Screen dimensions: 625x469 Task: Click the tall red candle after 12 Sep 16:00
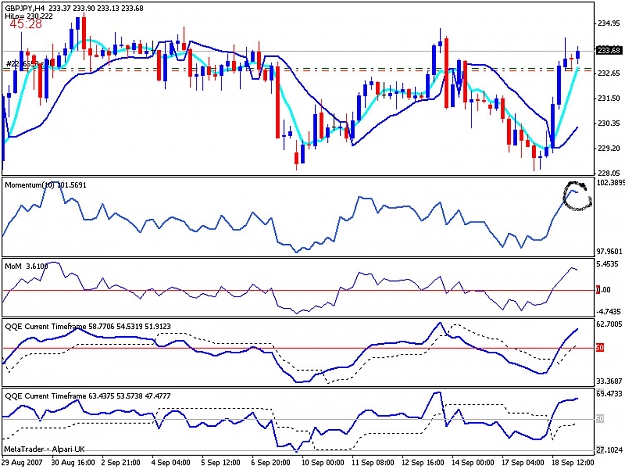446,73
